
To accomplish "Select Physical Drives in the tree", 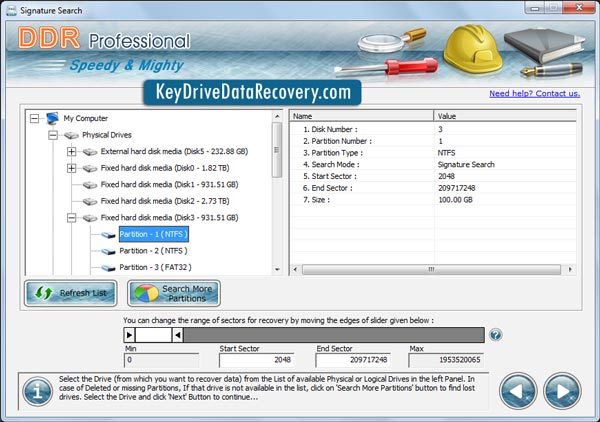I will click(x=107, y=135).
